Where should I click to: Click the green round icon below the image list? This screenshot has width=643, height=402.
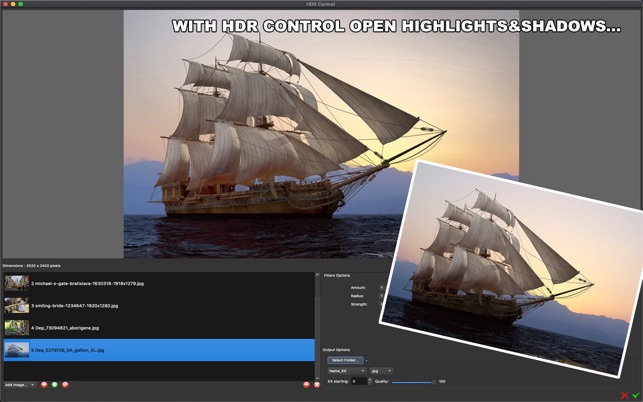[x=55, y=385]
